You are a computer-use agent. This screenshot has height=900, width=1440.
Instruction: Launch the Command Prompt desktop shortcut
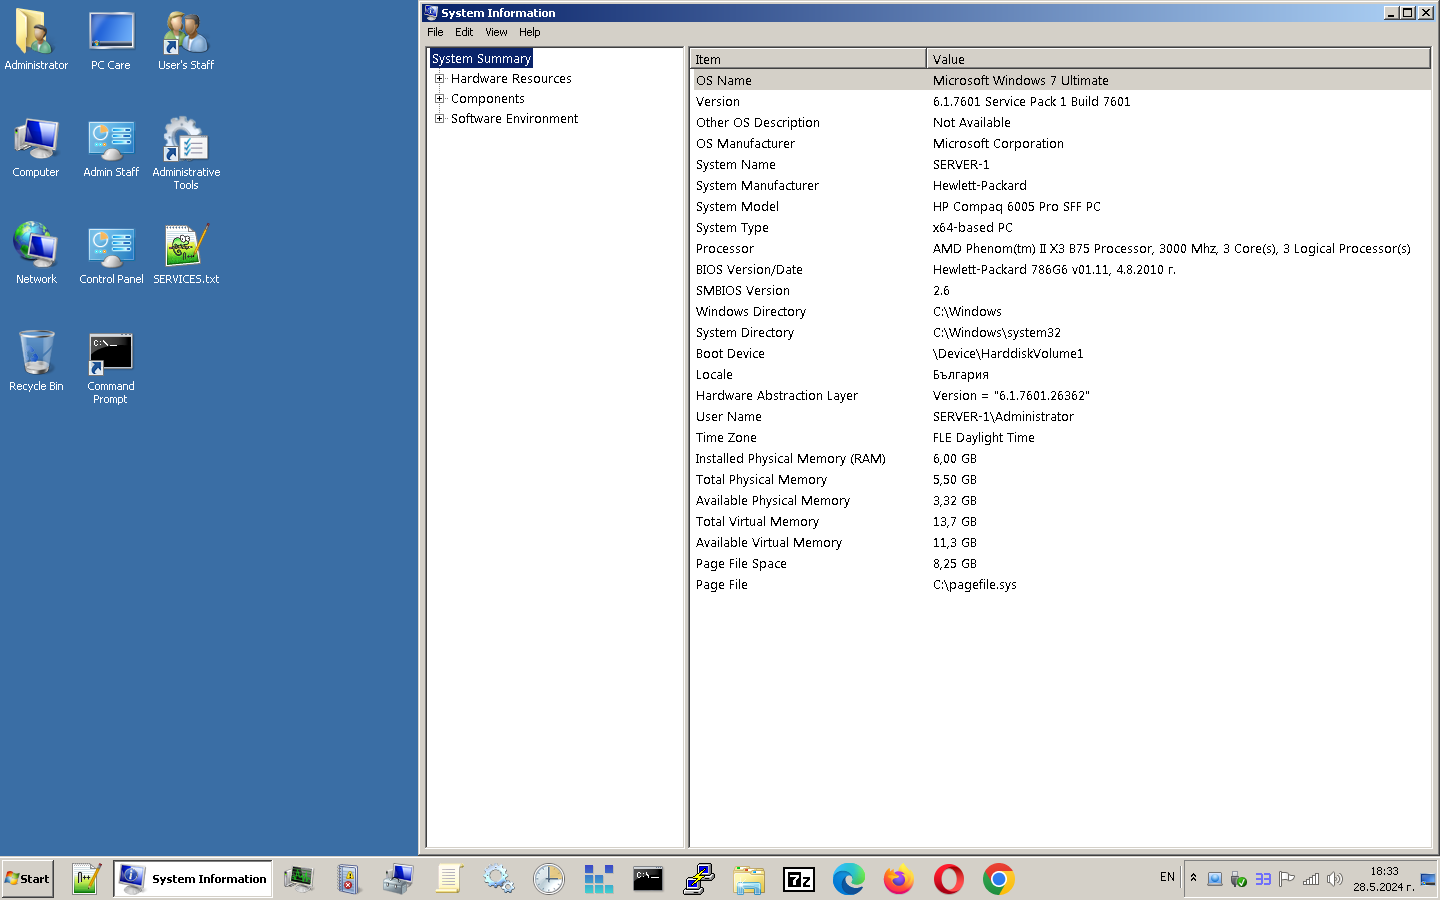click(x=111, y=368)
